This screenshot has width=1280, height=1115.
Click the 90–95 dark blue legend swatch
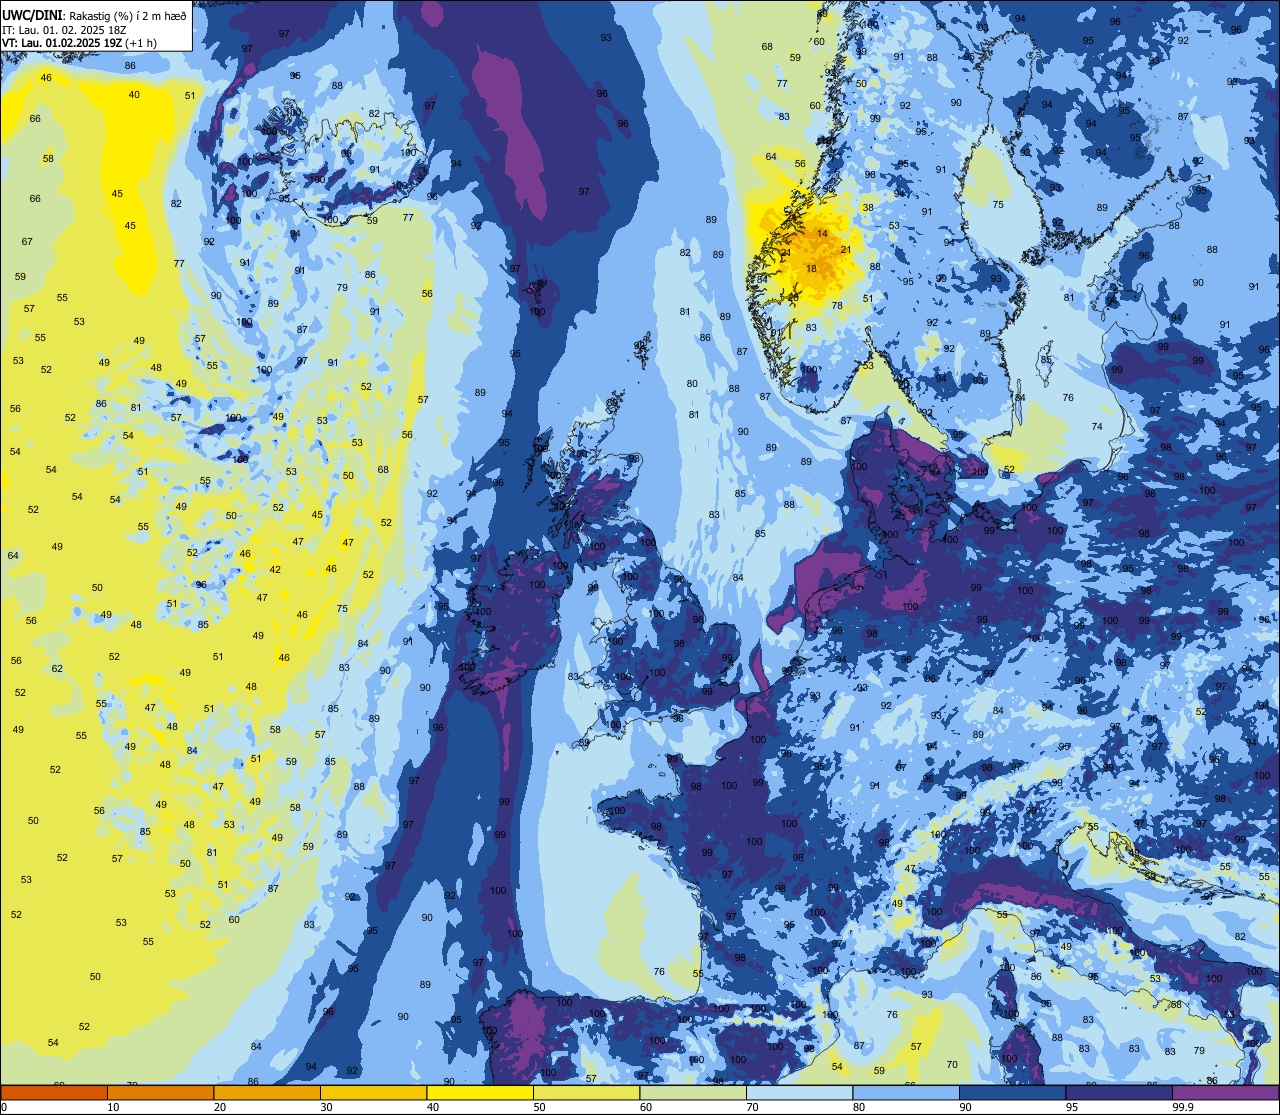pos(1012,1092)
